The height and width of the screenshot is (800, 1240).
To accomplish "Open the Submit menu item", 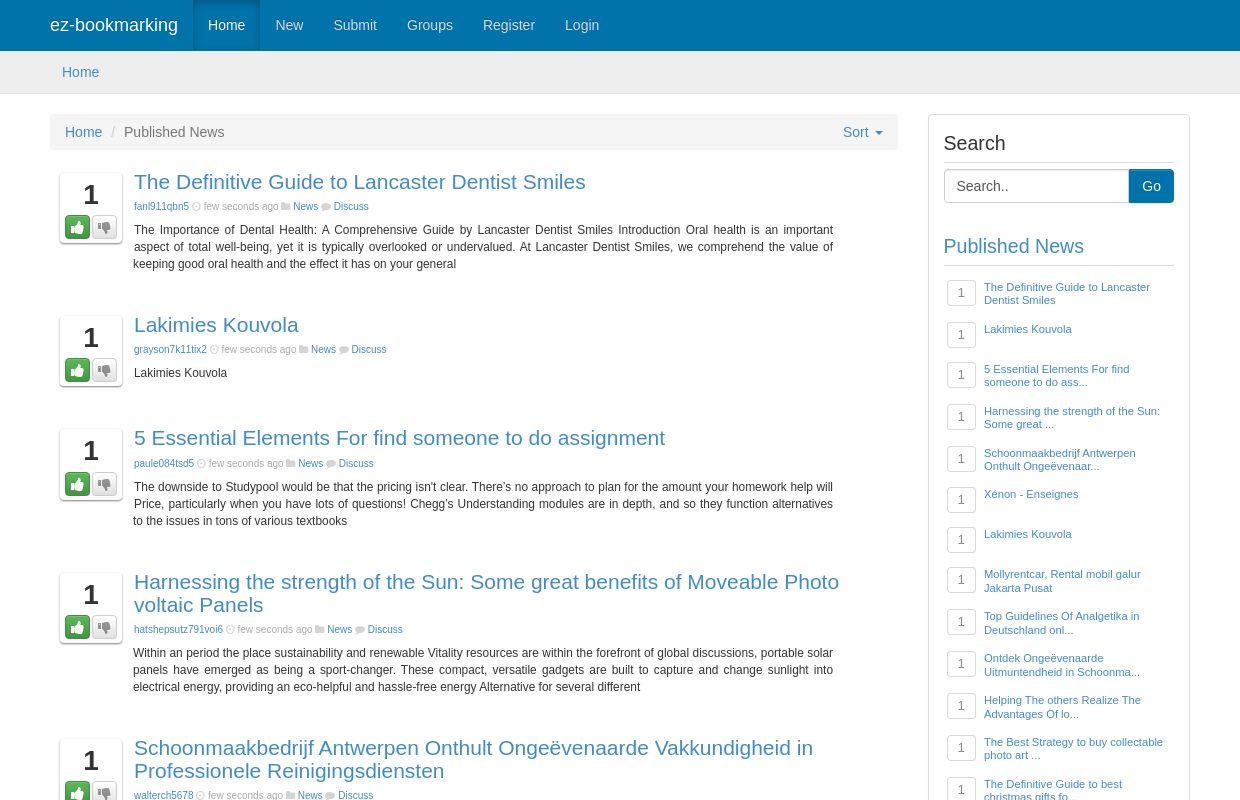I will click(355, 25).
